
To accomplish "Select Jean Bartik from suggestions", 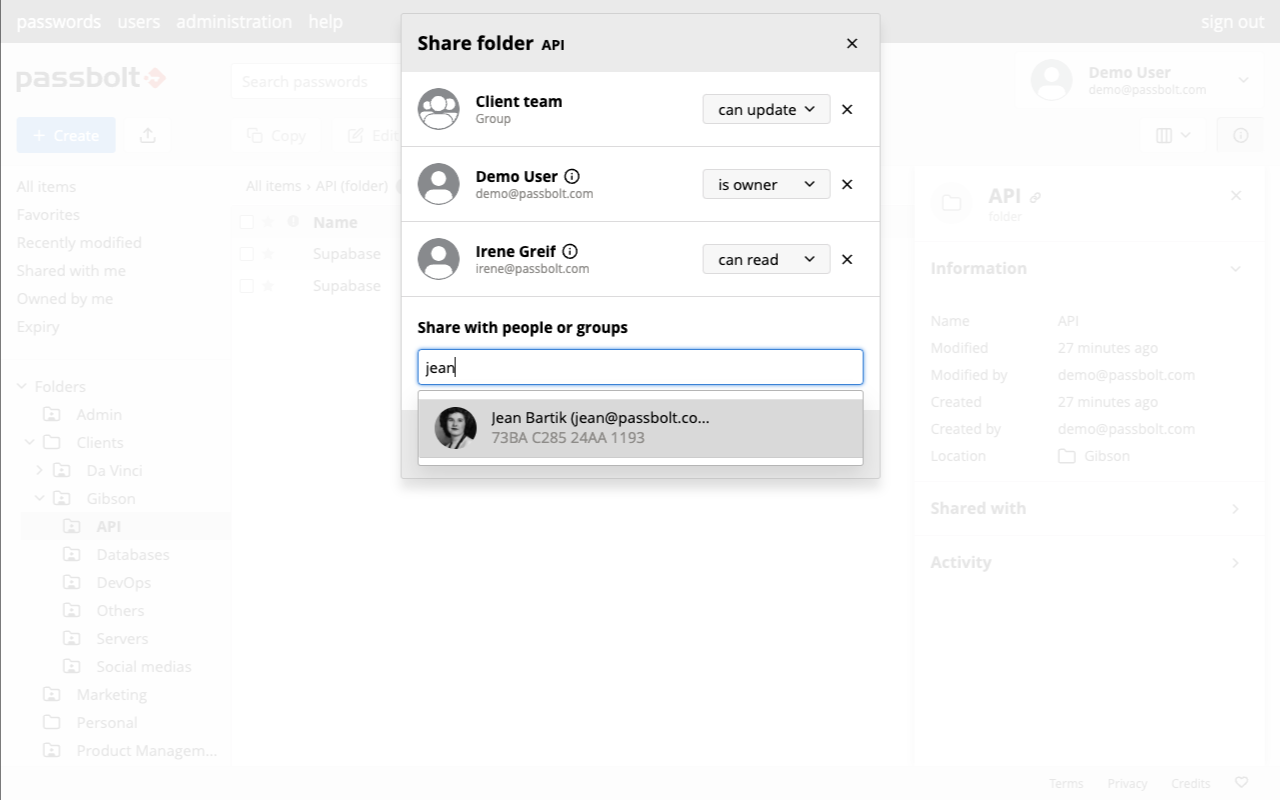I will pos(640,428).
